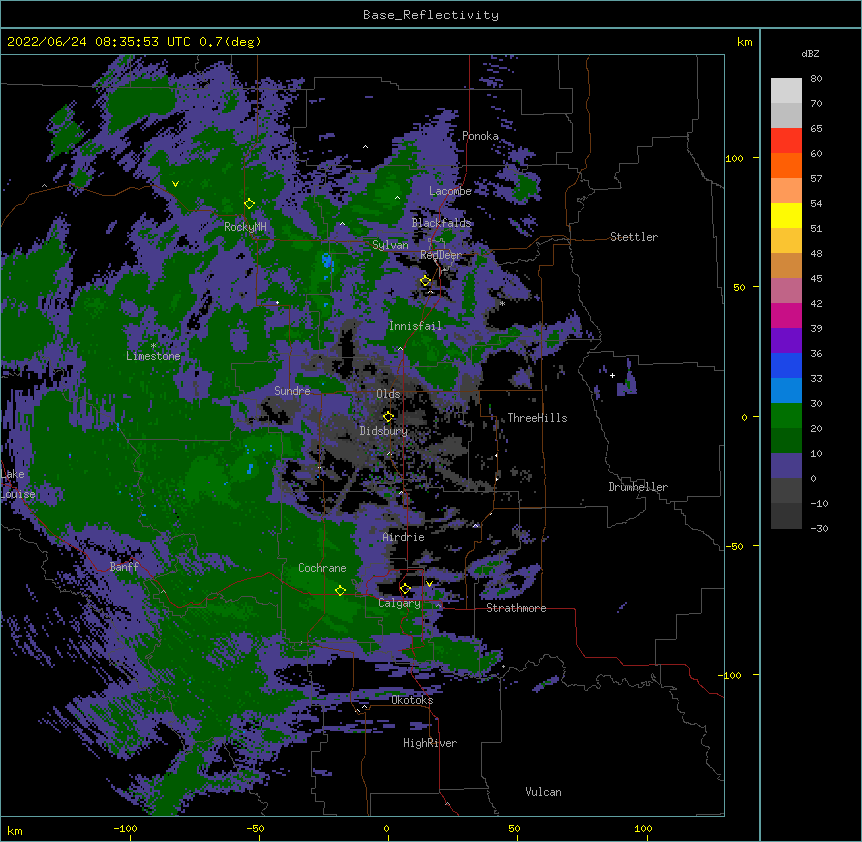Screen dimensions: 862x842
Task: Click the isolated purple echo north of Drumheller
Action: pos(627,379)
